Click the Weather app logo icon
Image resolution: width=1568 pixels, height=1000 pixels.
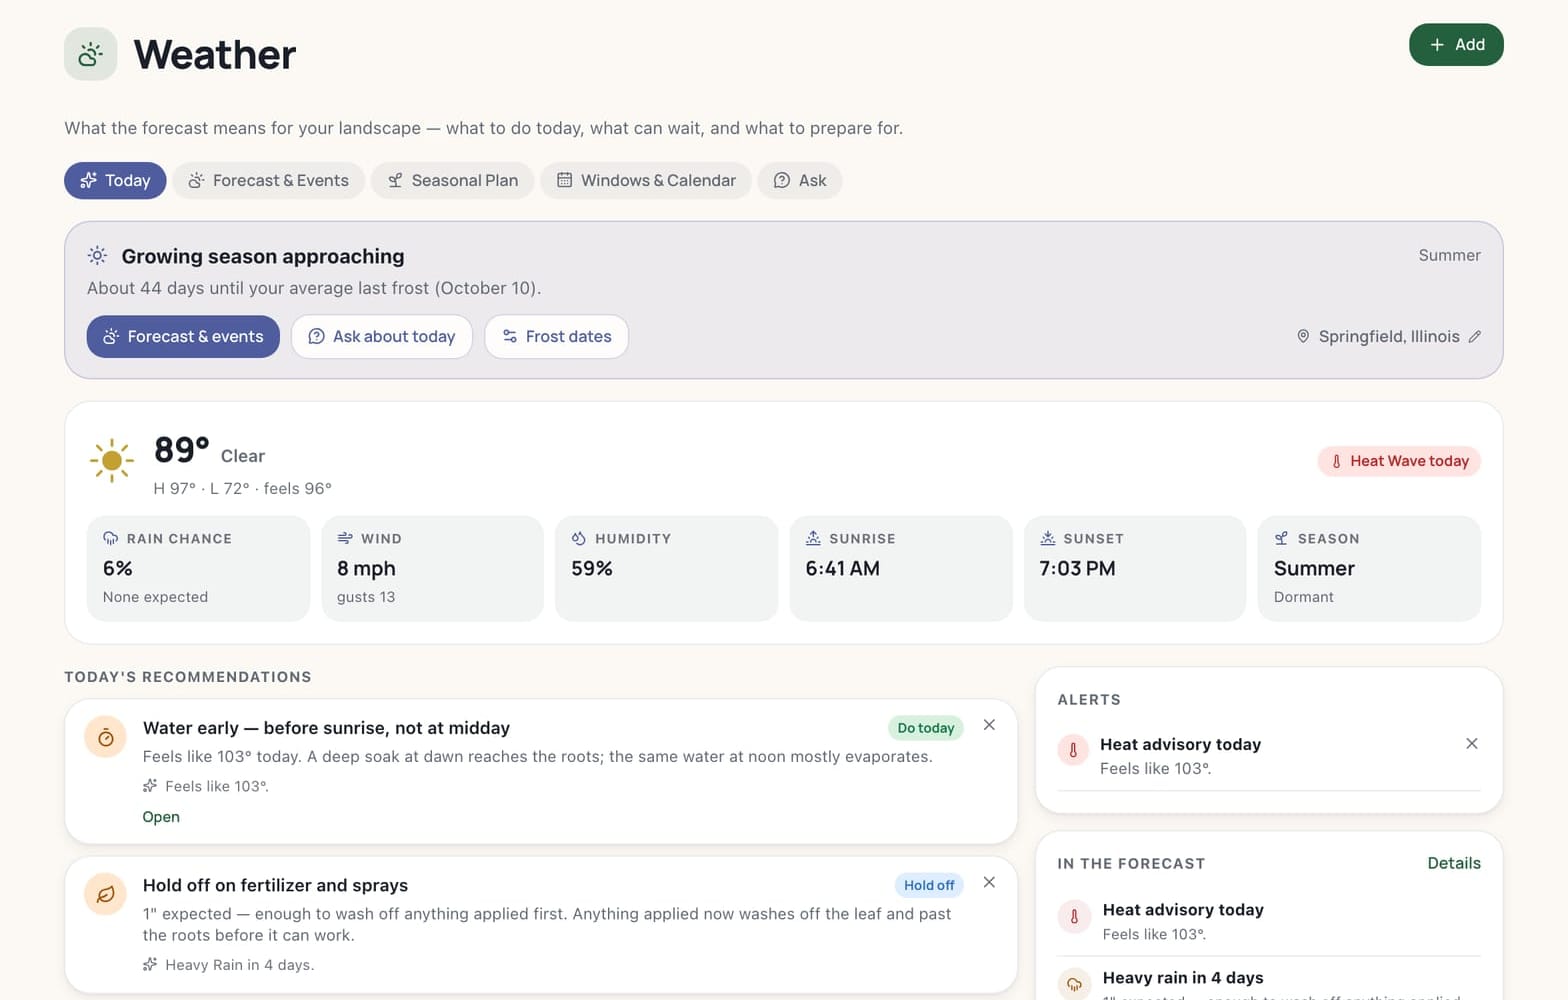(91, 54)
